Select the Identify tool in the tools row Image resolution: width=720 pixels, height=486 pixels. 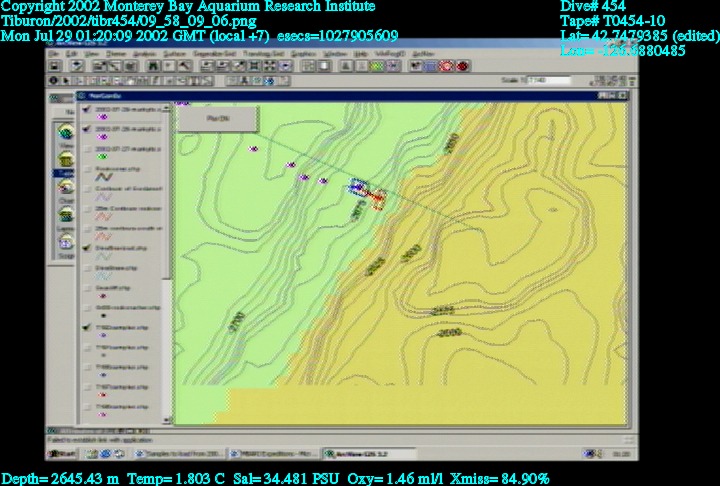coord(53,80)
